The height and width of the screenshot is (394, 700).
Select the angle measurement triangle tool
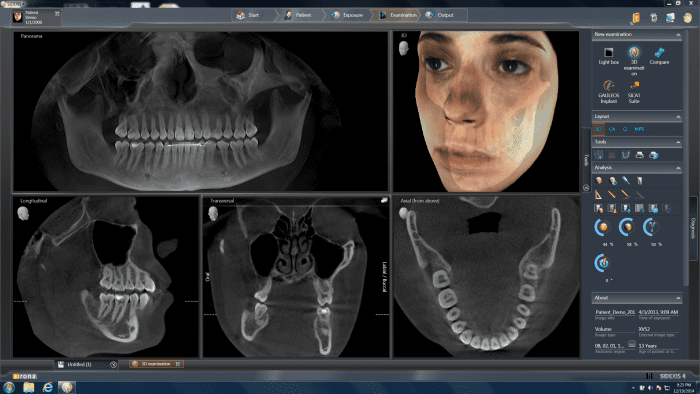click(599, 195)
